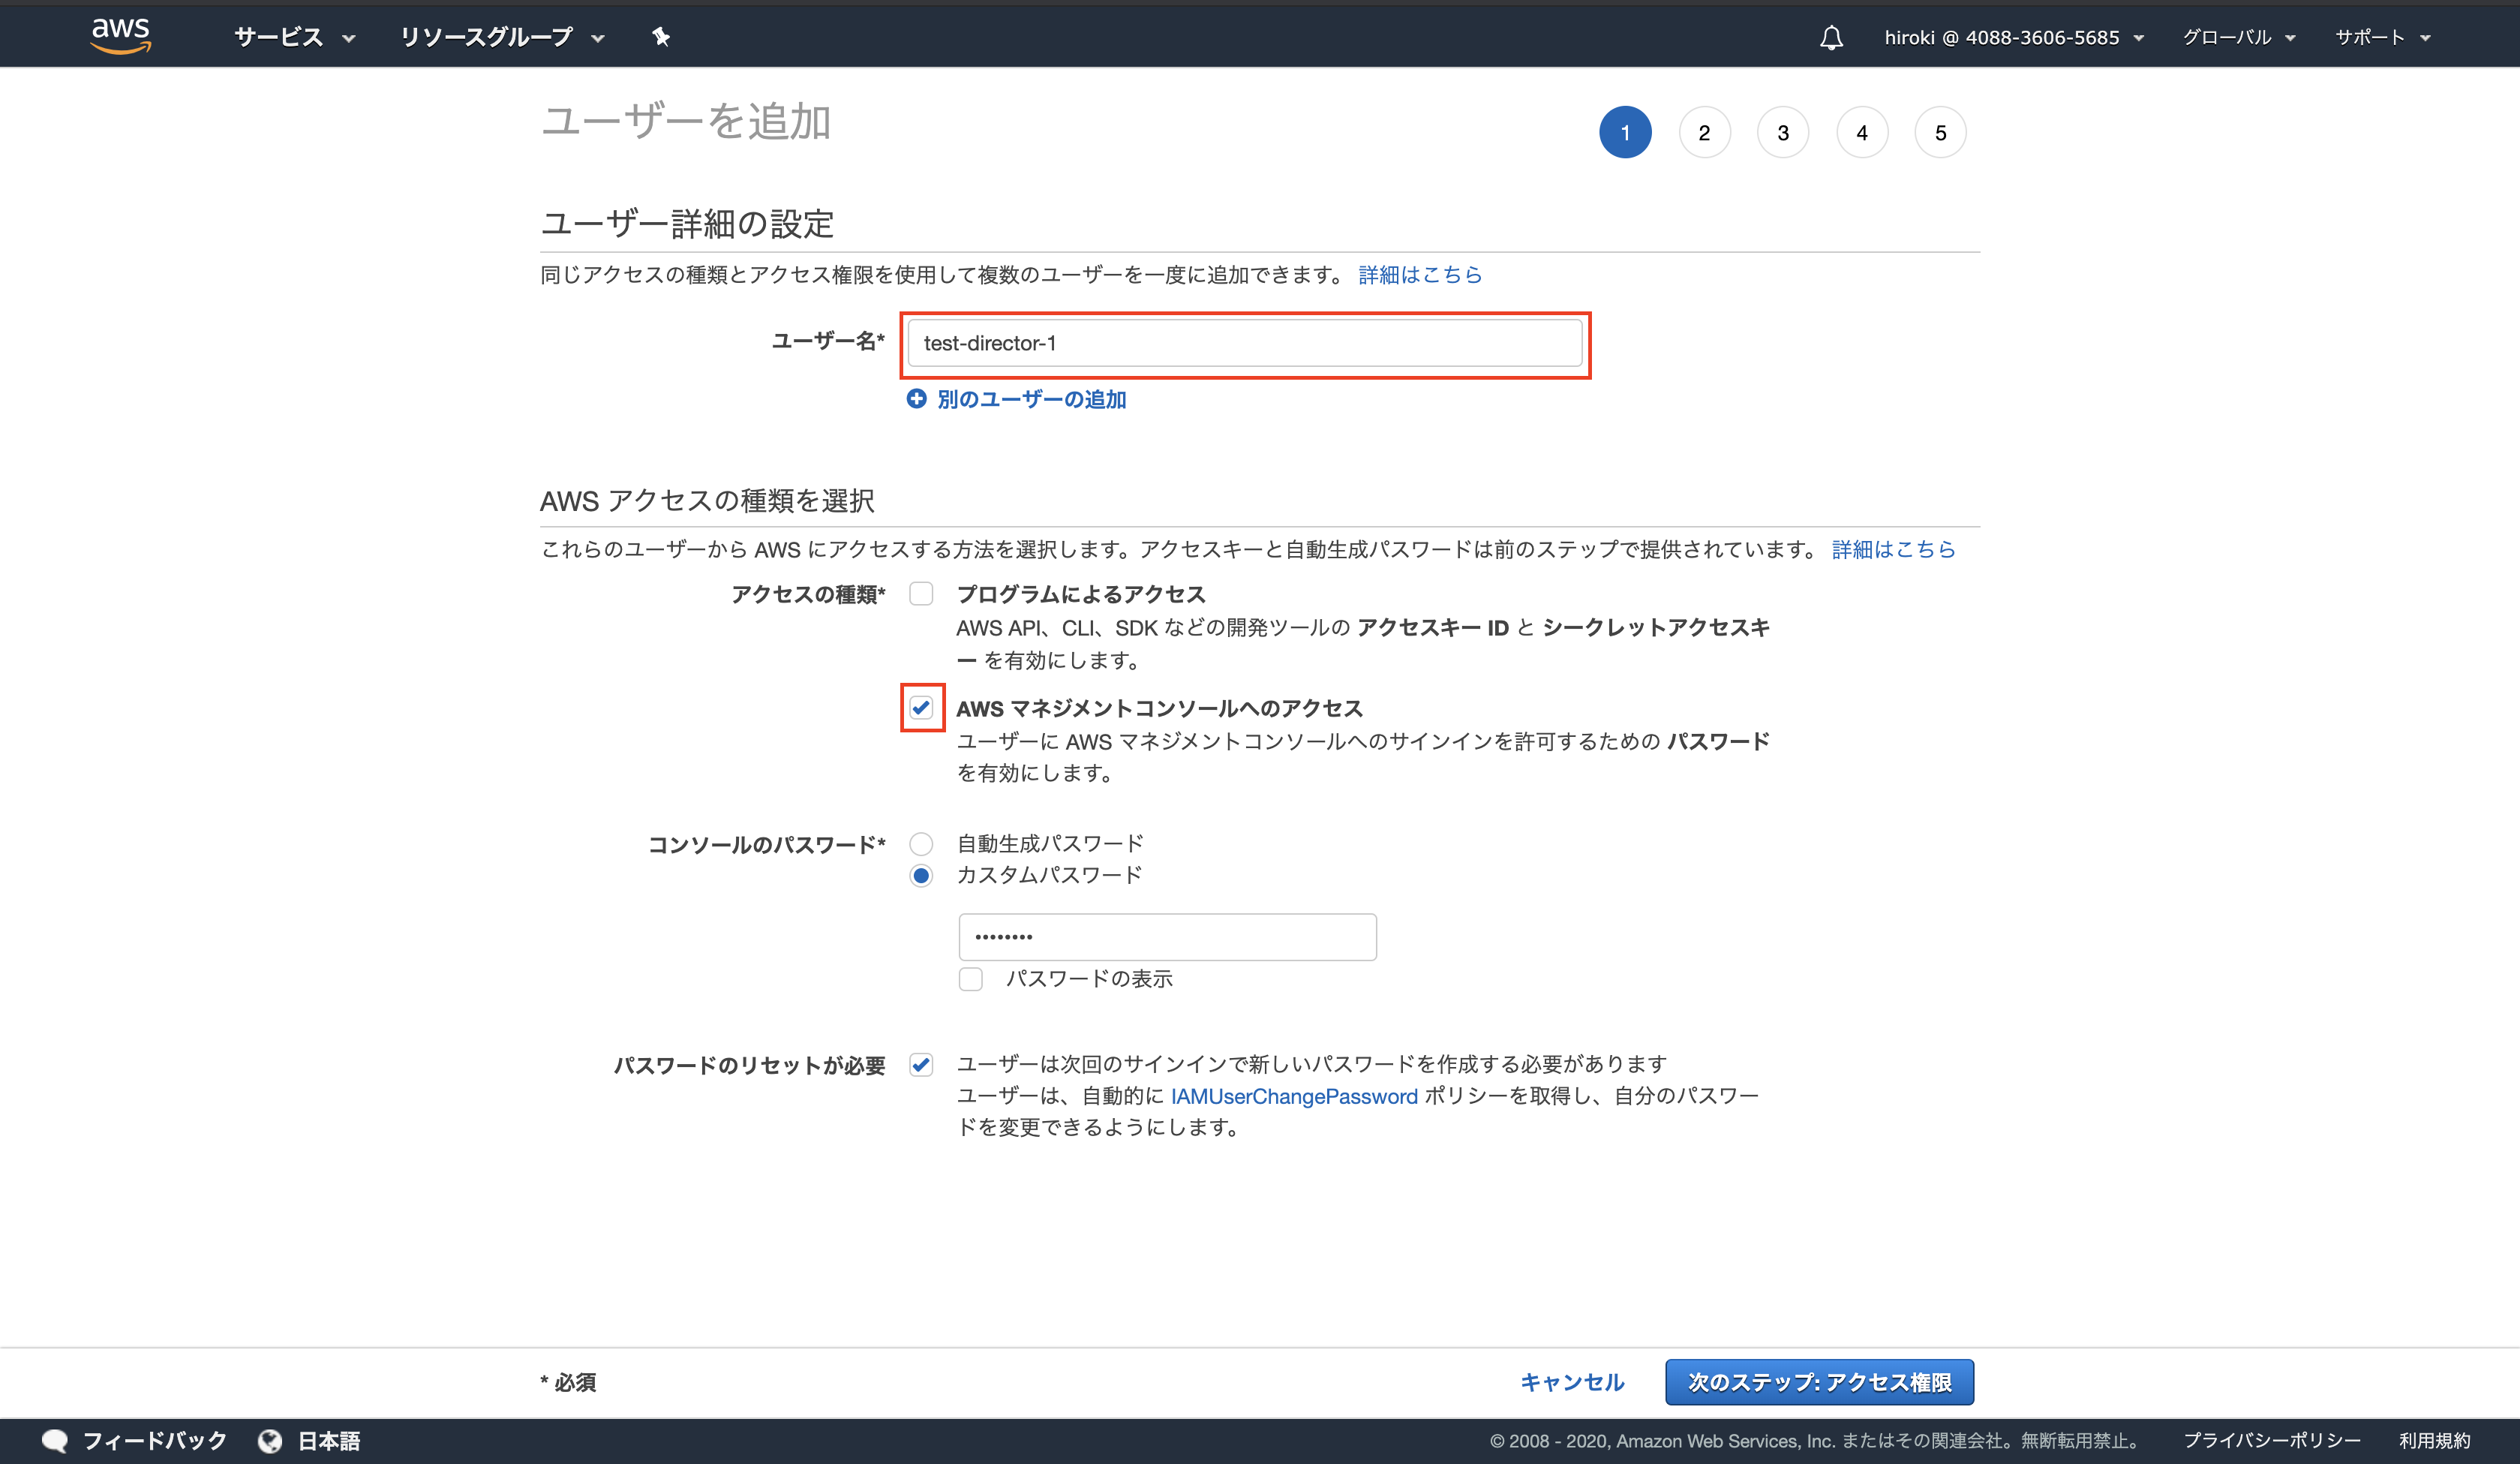The height and width of the screenshot is (1464, 2520).
Task: Click キャンセル to cancel
Action: pos(1572,1382)
